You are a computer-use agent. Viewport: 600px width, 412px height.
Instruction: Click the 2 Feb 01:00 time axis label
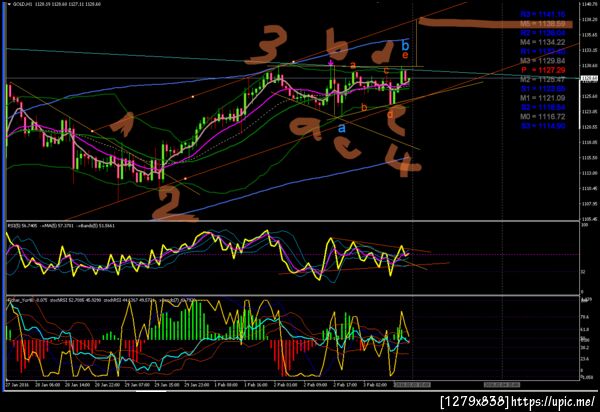point(285,384)
